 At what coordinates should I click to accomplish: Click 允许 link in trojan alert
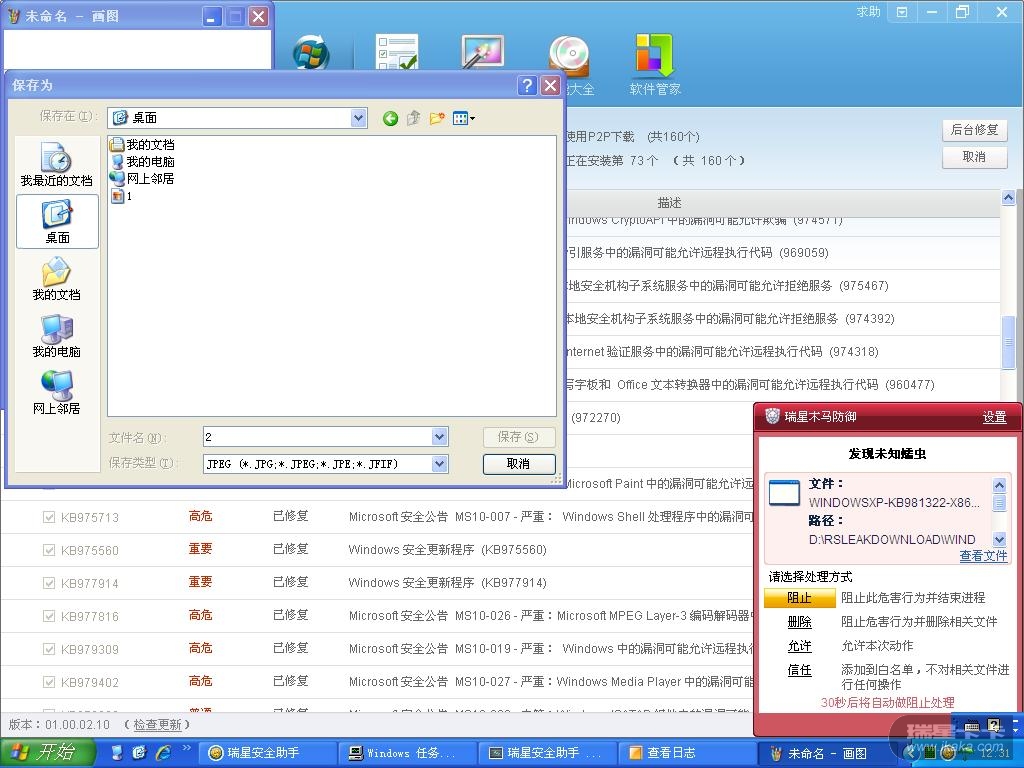(799, 646)
